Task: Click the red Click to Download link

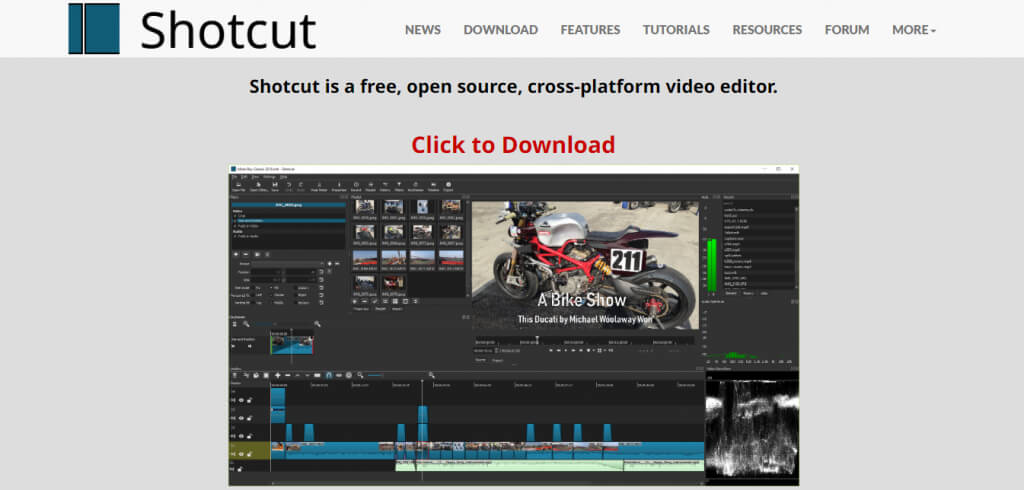Action: [513, 144]
